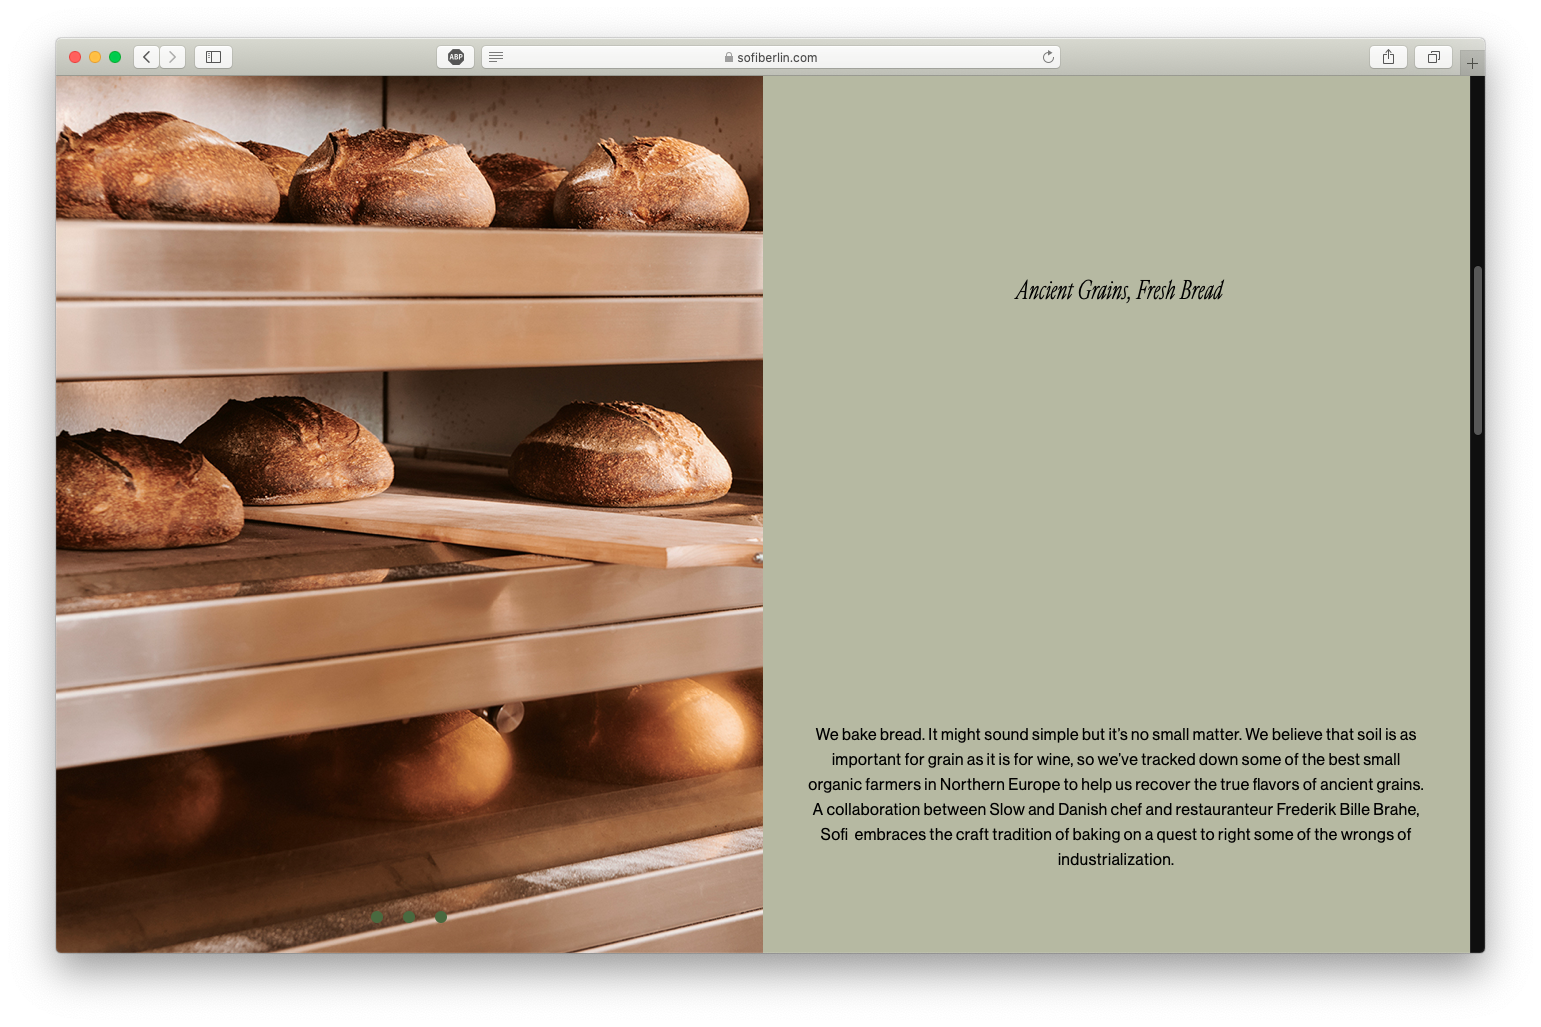This screenshot has height=1027, width=1541.
Task: Open a new tab with plus button
Action: point(1472,63)
